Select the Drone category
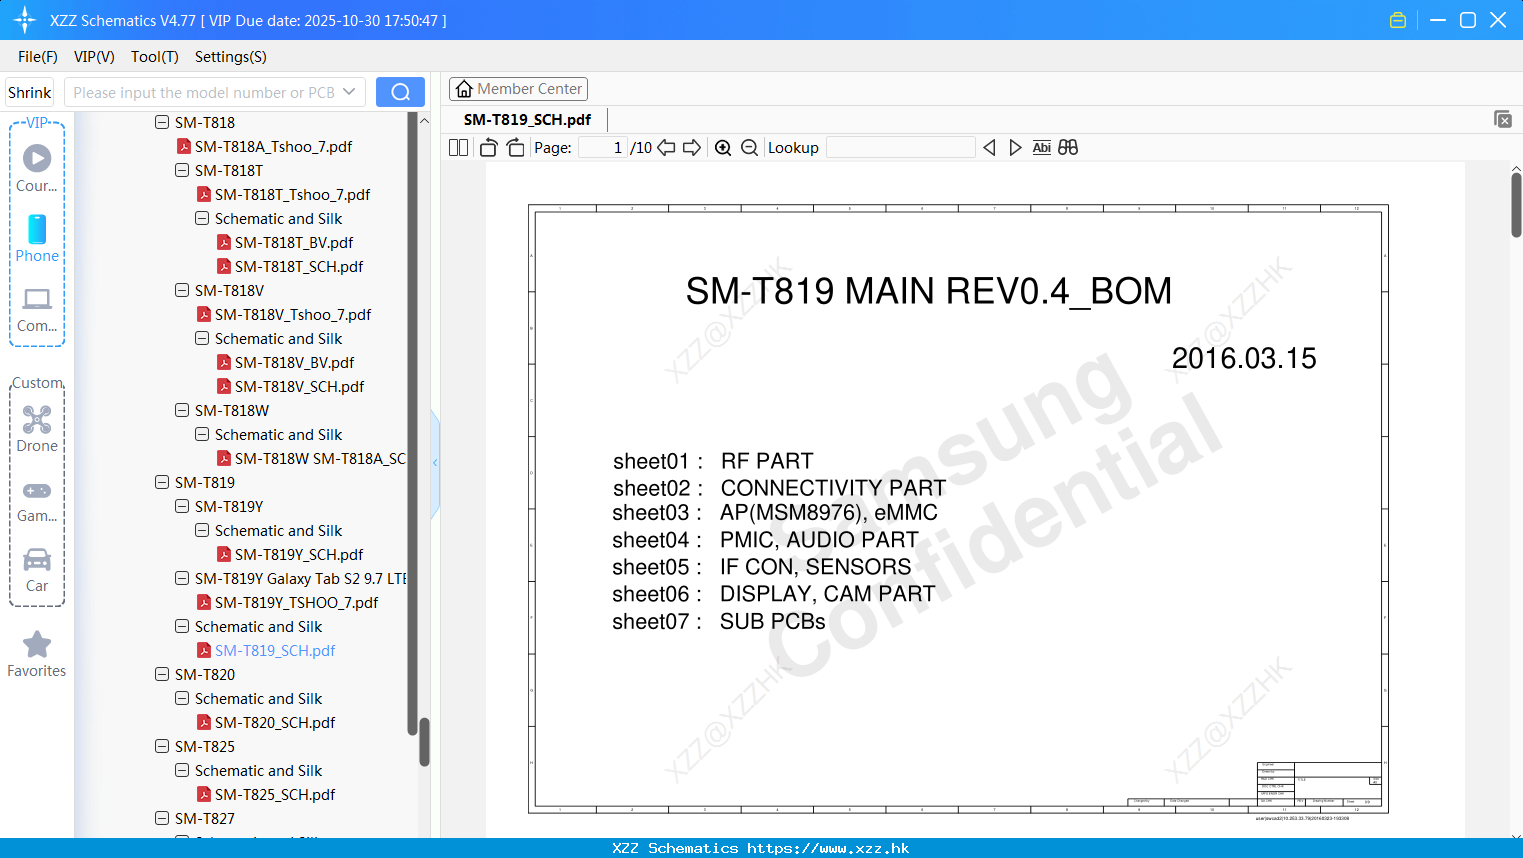Viewport: 1523px width, 858px height. 37,429
